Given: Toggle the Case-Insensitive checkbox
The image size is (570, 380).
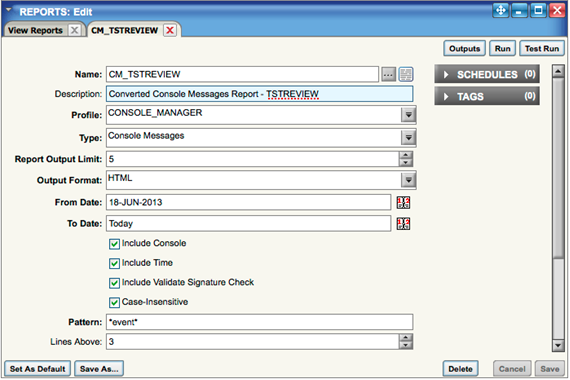Looking at the screenshot, I should click(x=114, y=303).
